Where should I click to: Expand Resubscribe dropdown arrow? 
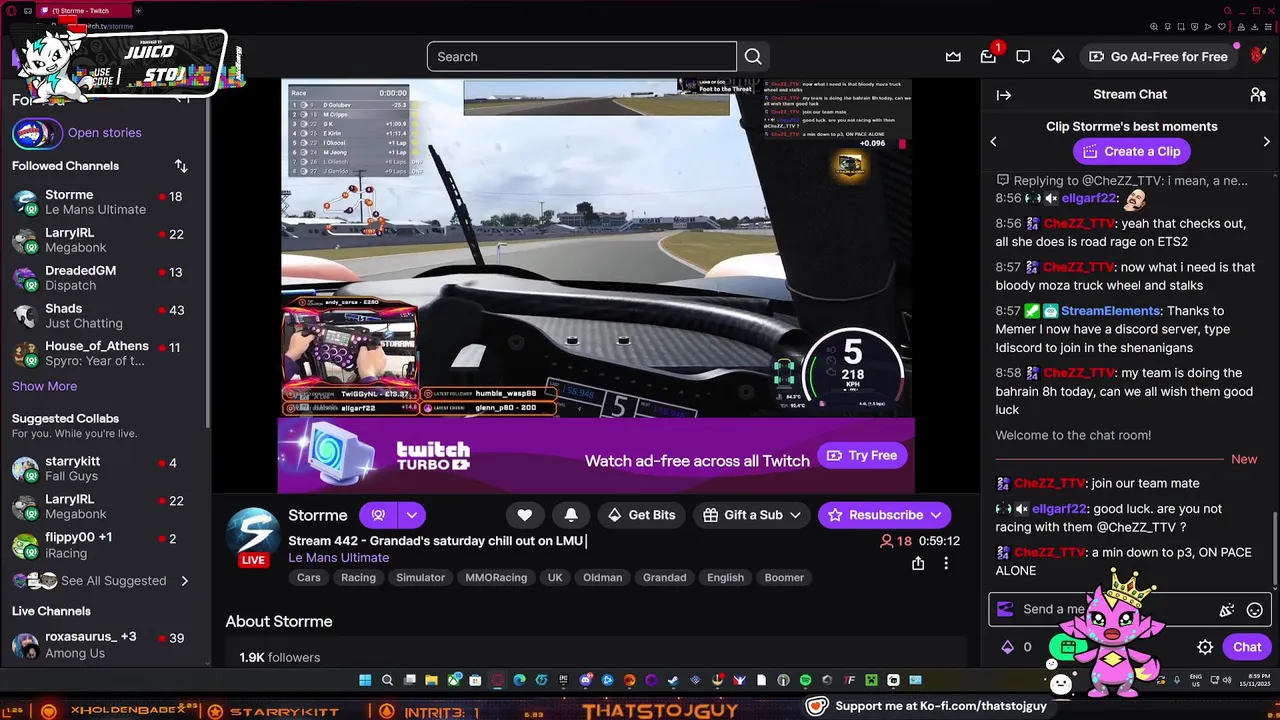click(936, 515)
